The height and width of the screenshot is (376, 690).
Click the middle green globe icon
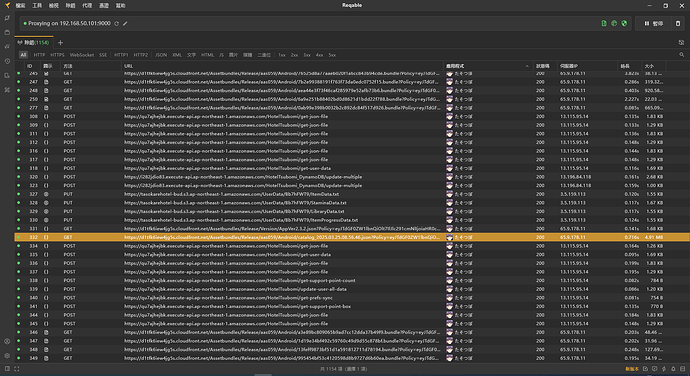point(614,23)
